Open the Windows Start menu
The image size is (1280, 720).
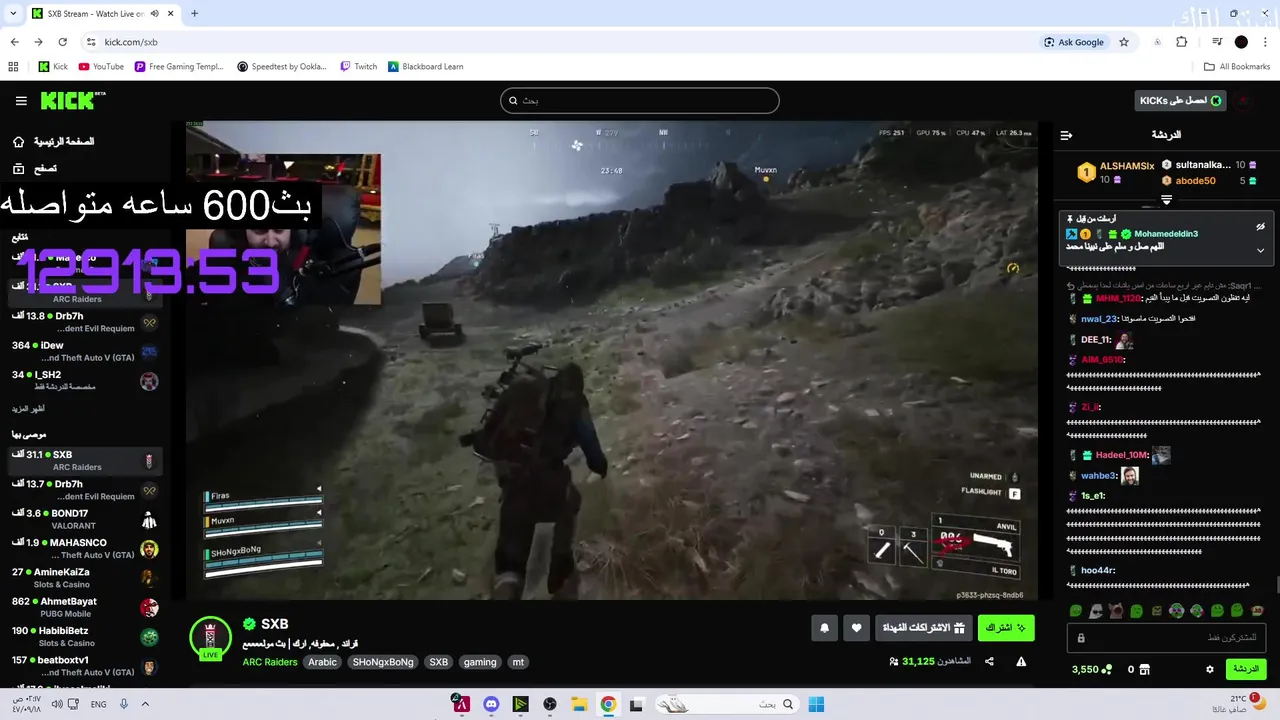pyautogui.click(x=816, y=704)
